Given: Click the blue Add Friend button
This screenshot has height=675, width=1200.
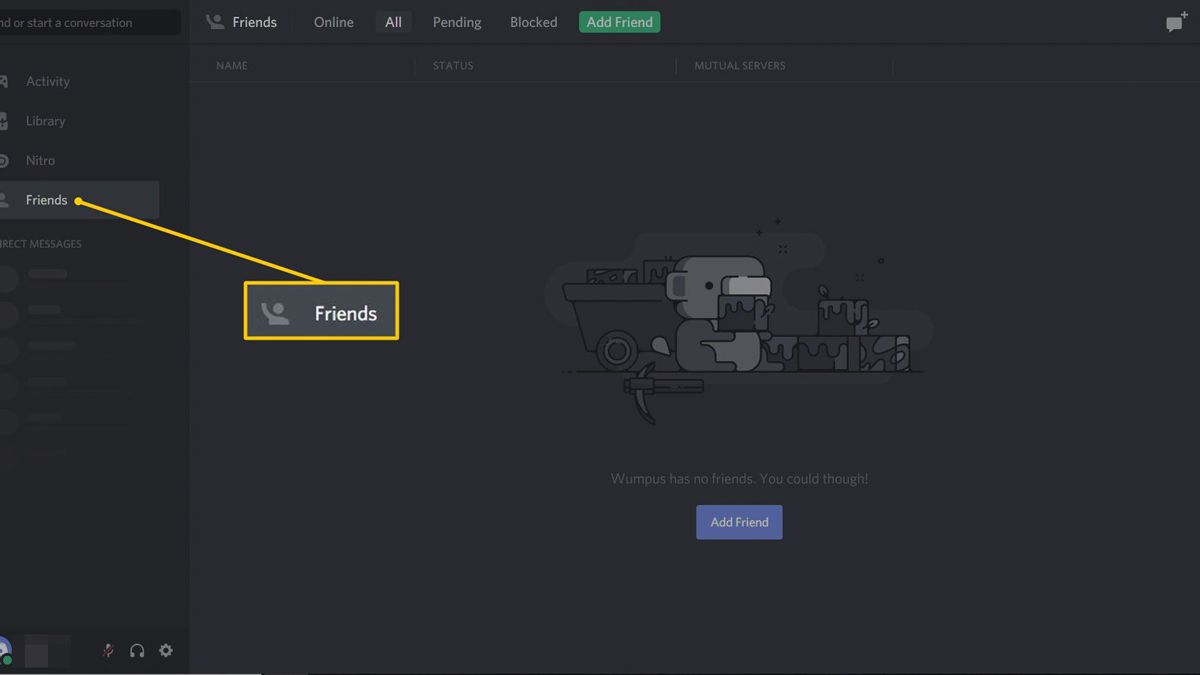Looking at the screenshot, I should pos(739,522).
